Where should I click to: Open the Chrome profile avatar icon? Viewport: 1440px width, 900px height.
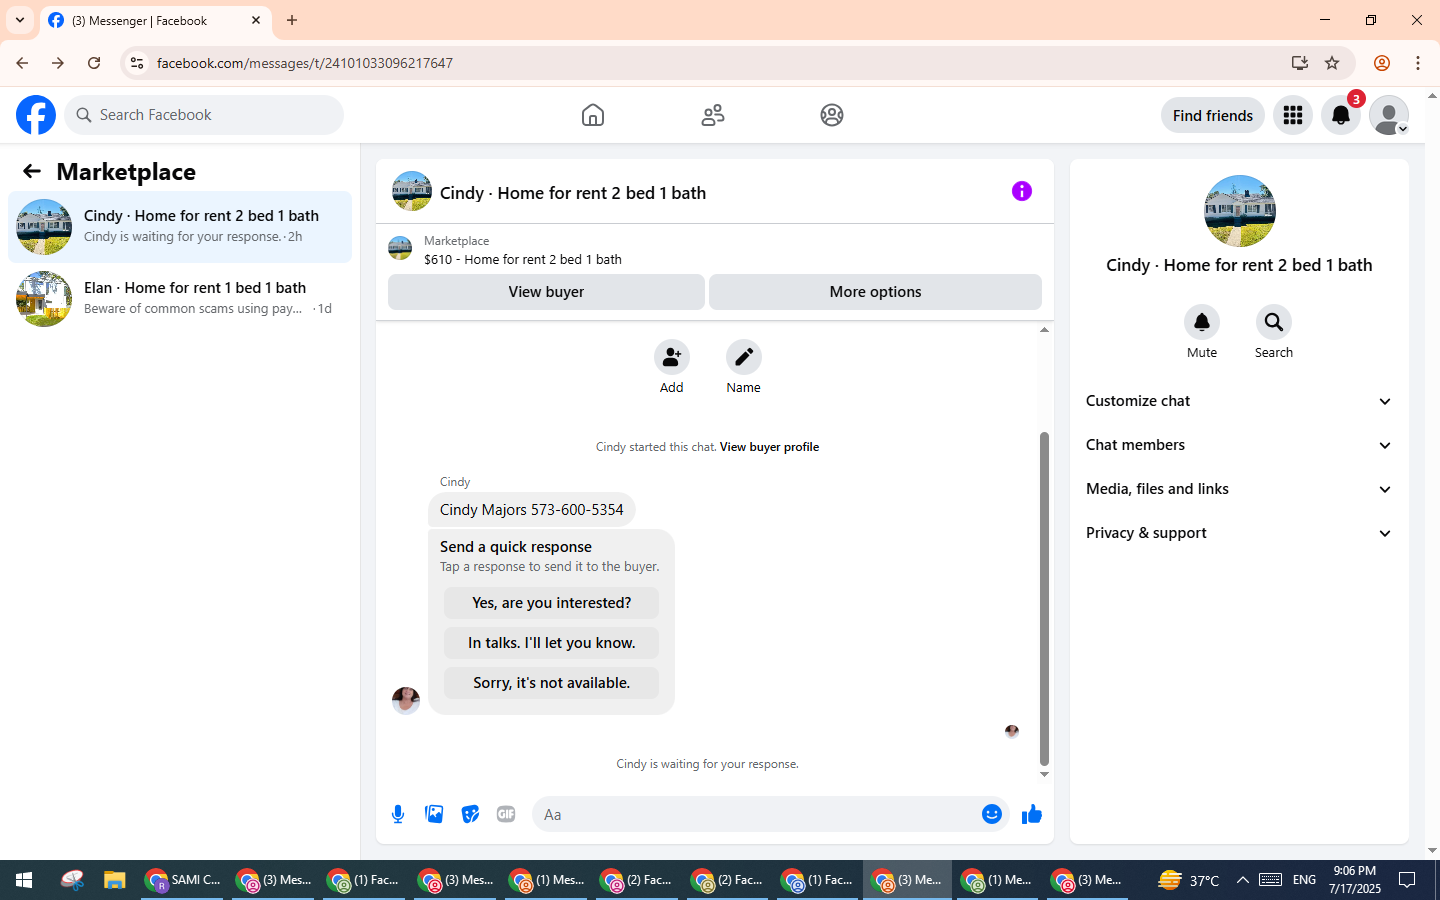click(x=1382, y=63)
